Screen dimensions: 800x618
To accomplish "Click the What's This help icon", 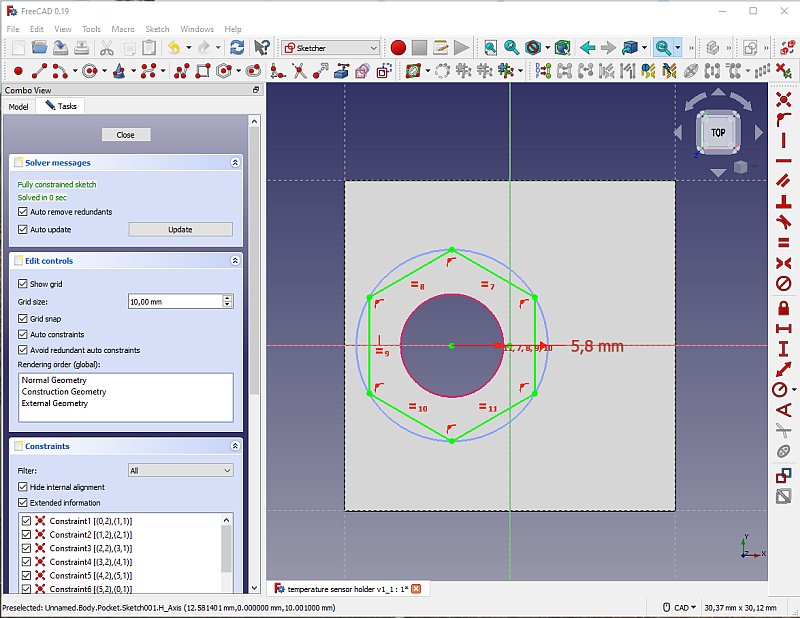I will [x=262, y=48].
